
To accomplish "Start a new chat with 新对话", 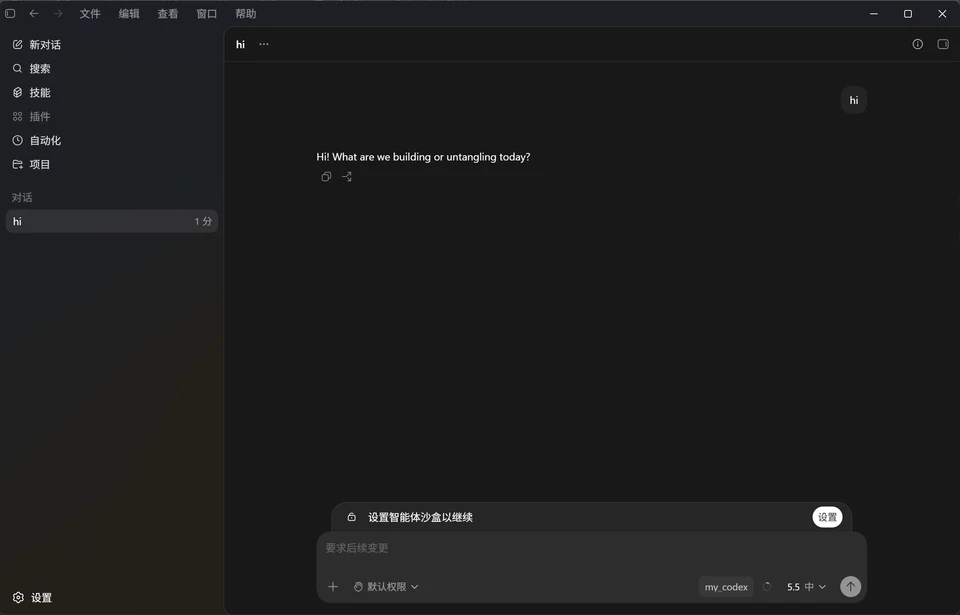I will tap(111, 45).
